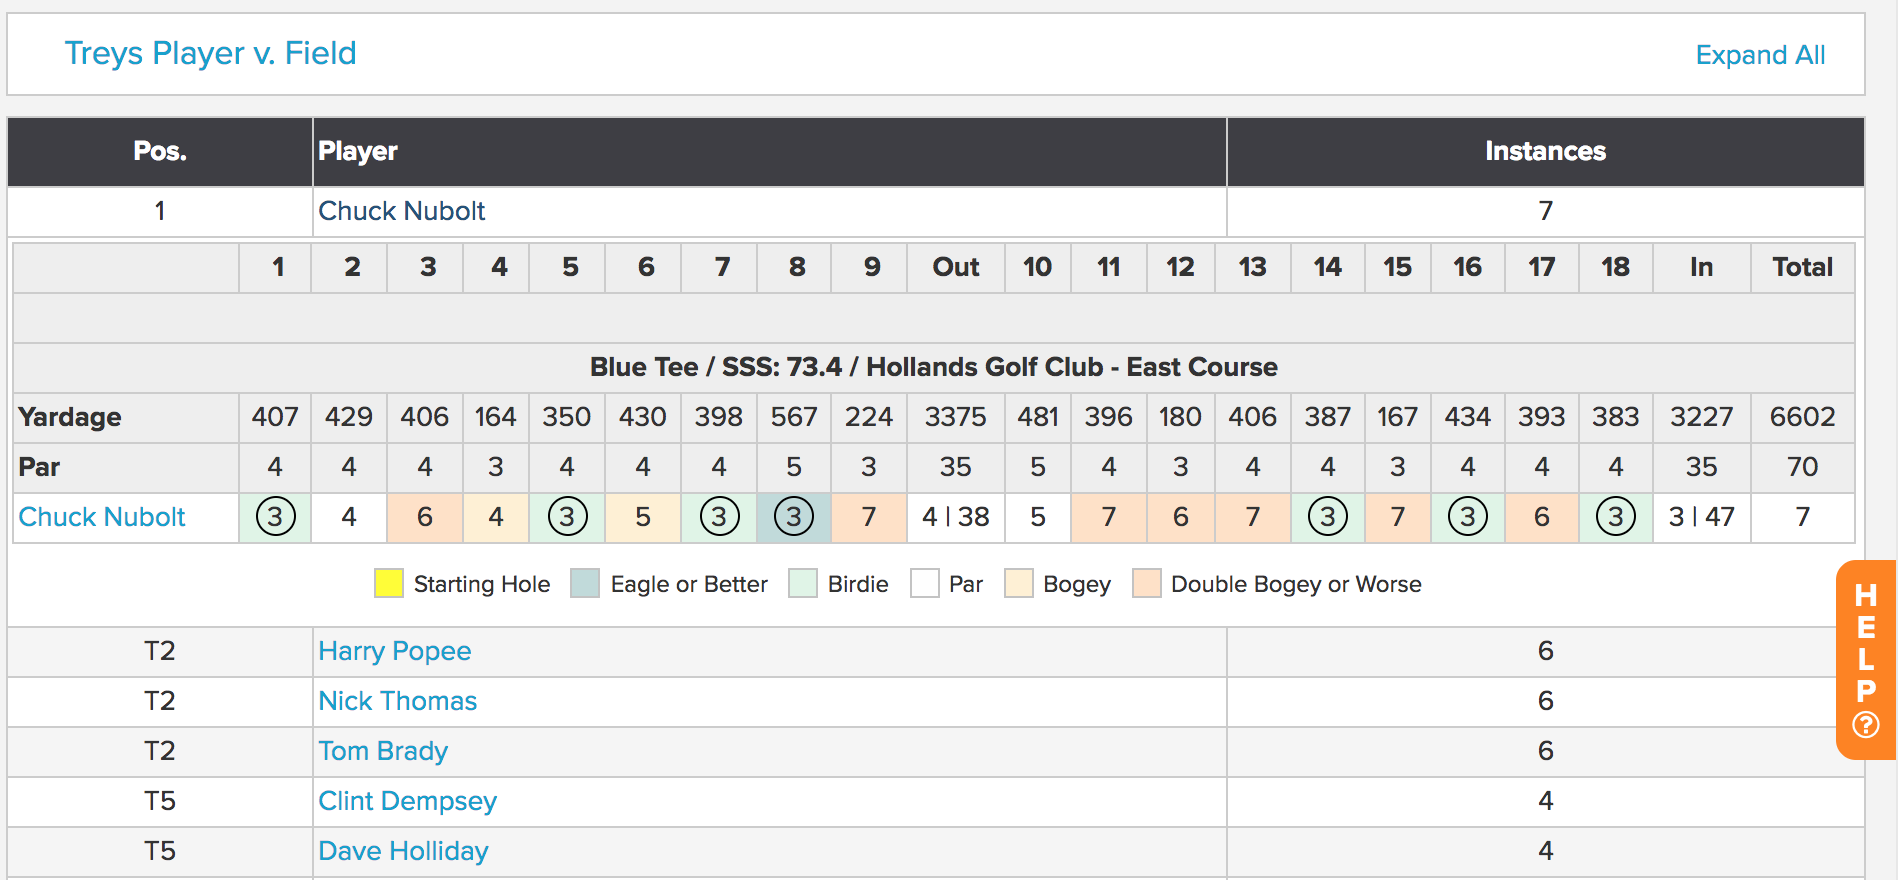
Task: Click the Double Bogey or Worse swatch
Action: [x=1147, y=583]
